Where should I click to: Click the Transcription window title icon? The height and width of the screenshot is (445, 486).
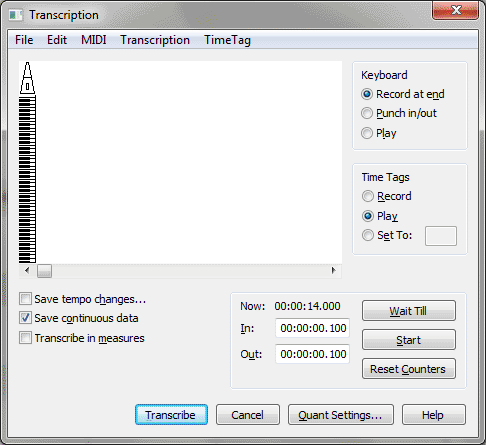click(15, 15)
